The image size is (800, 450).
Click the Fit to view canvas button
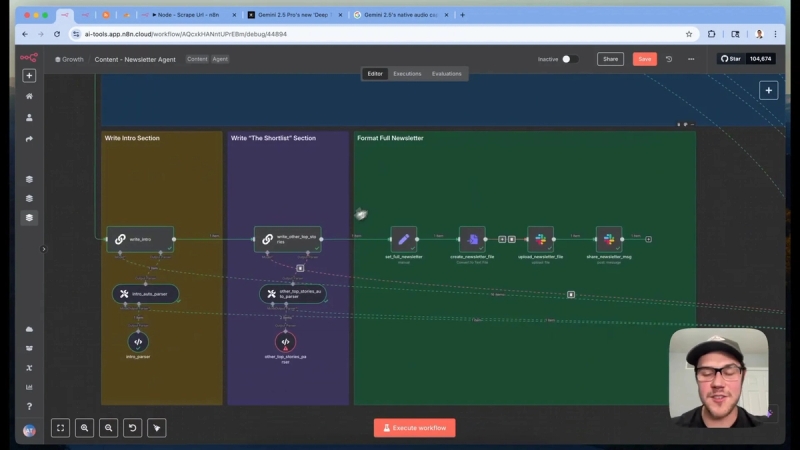(61, 428)
